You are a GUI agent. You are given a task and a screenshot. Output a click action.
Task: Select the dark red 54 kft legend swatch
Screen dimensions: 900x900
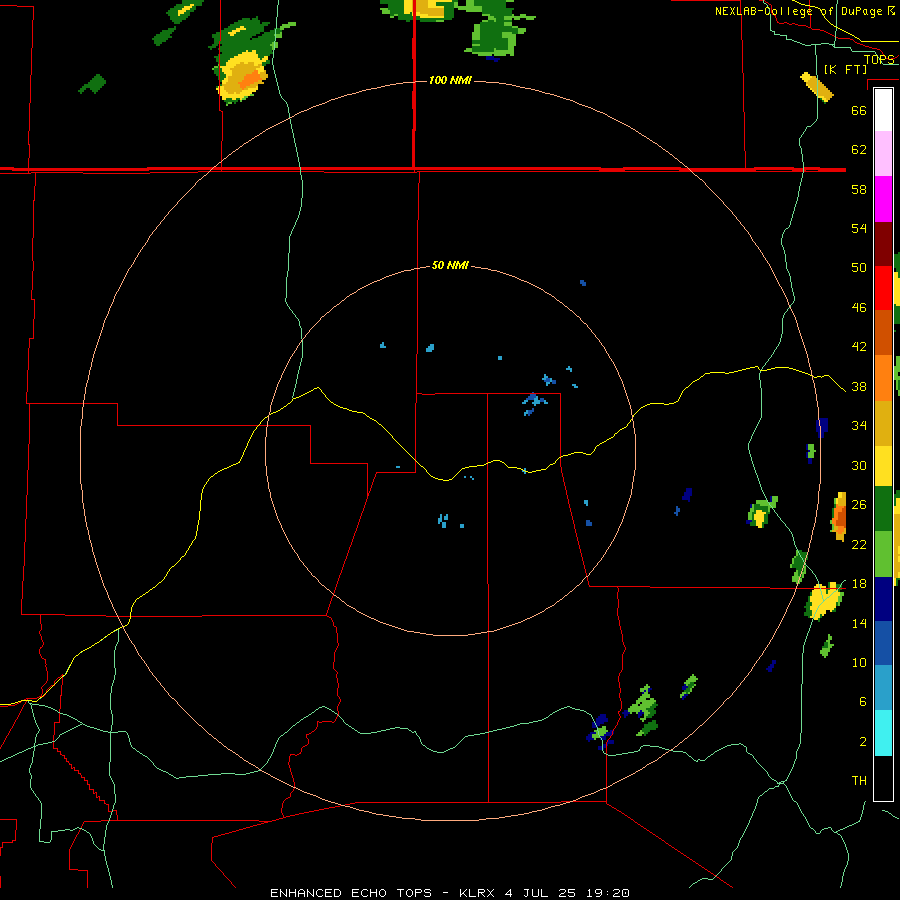tap(883, 244)
